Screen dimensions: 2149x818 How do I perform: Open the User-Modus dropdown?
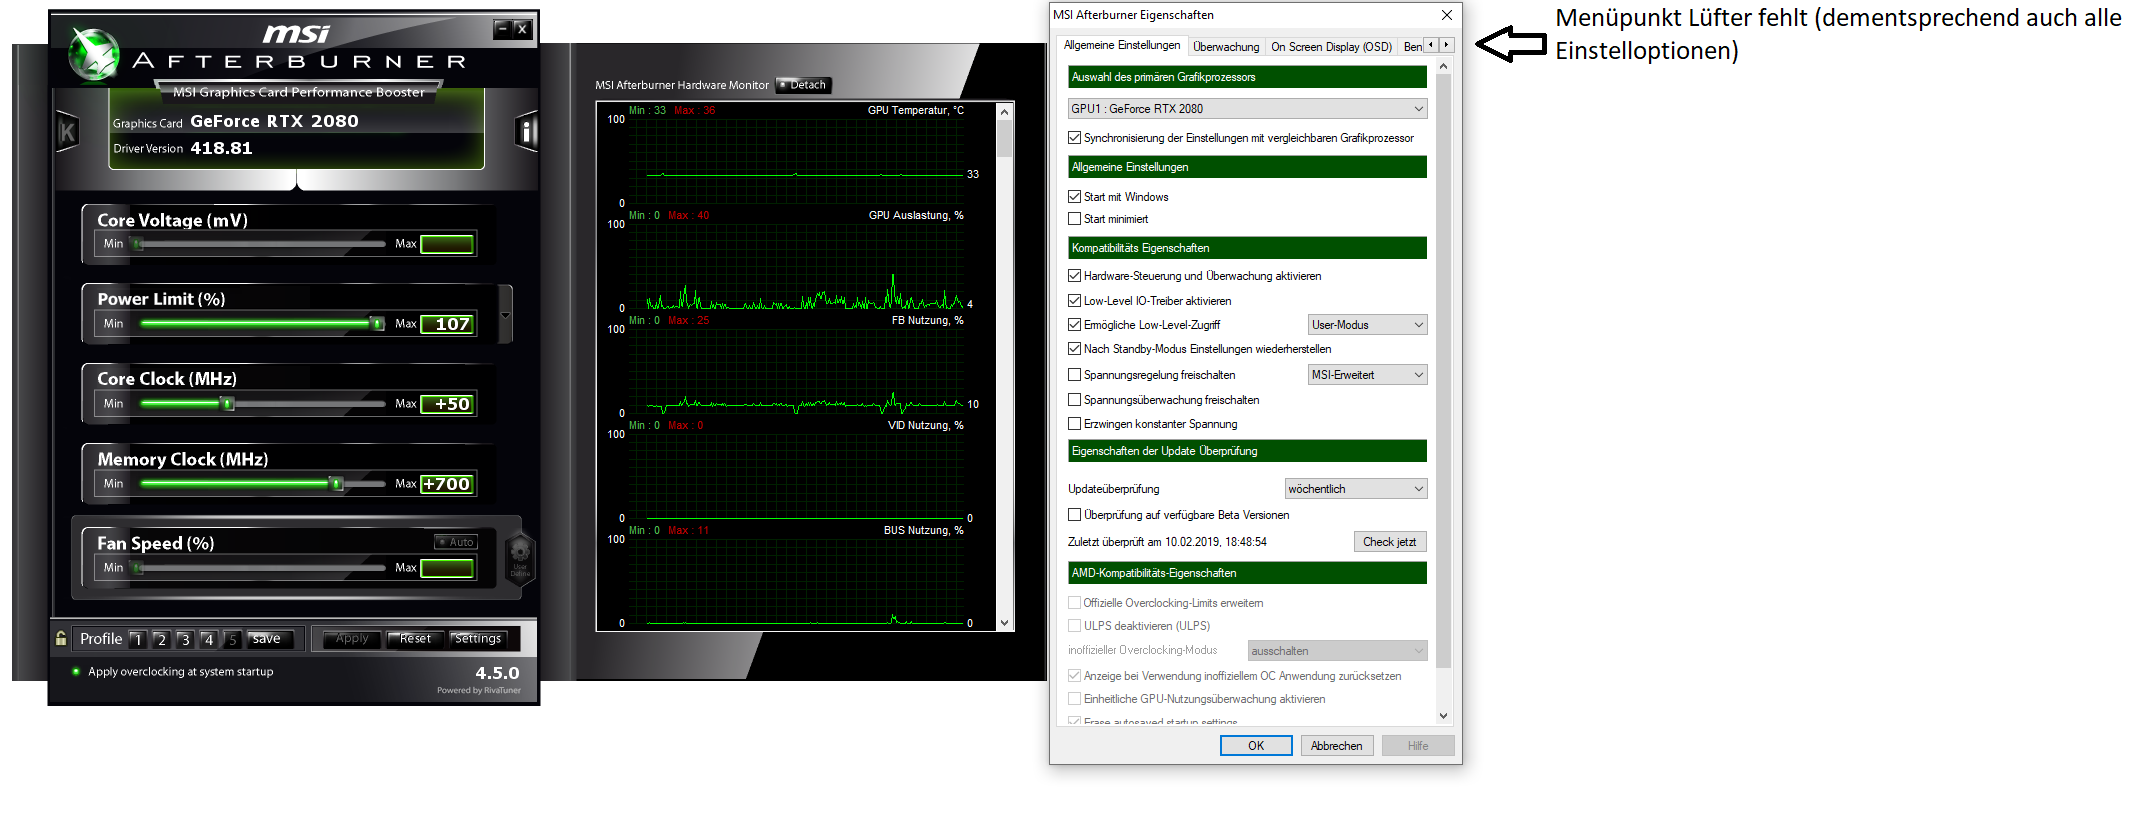[1367, 325]
